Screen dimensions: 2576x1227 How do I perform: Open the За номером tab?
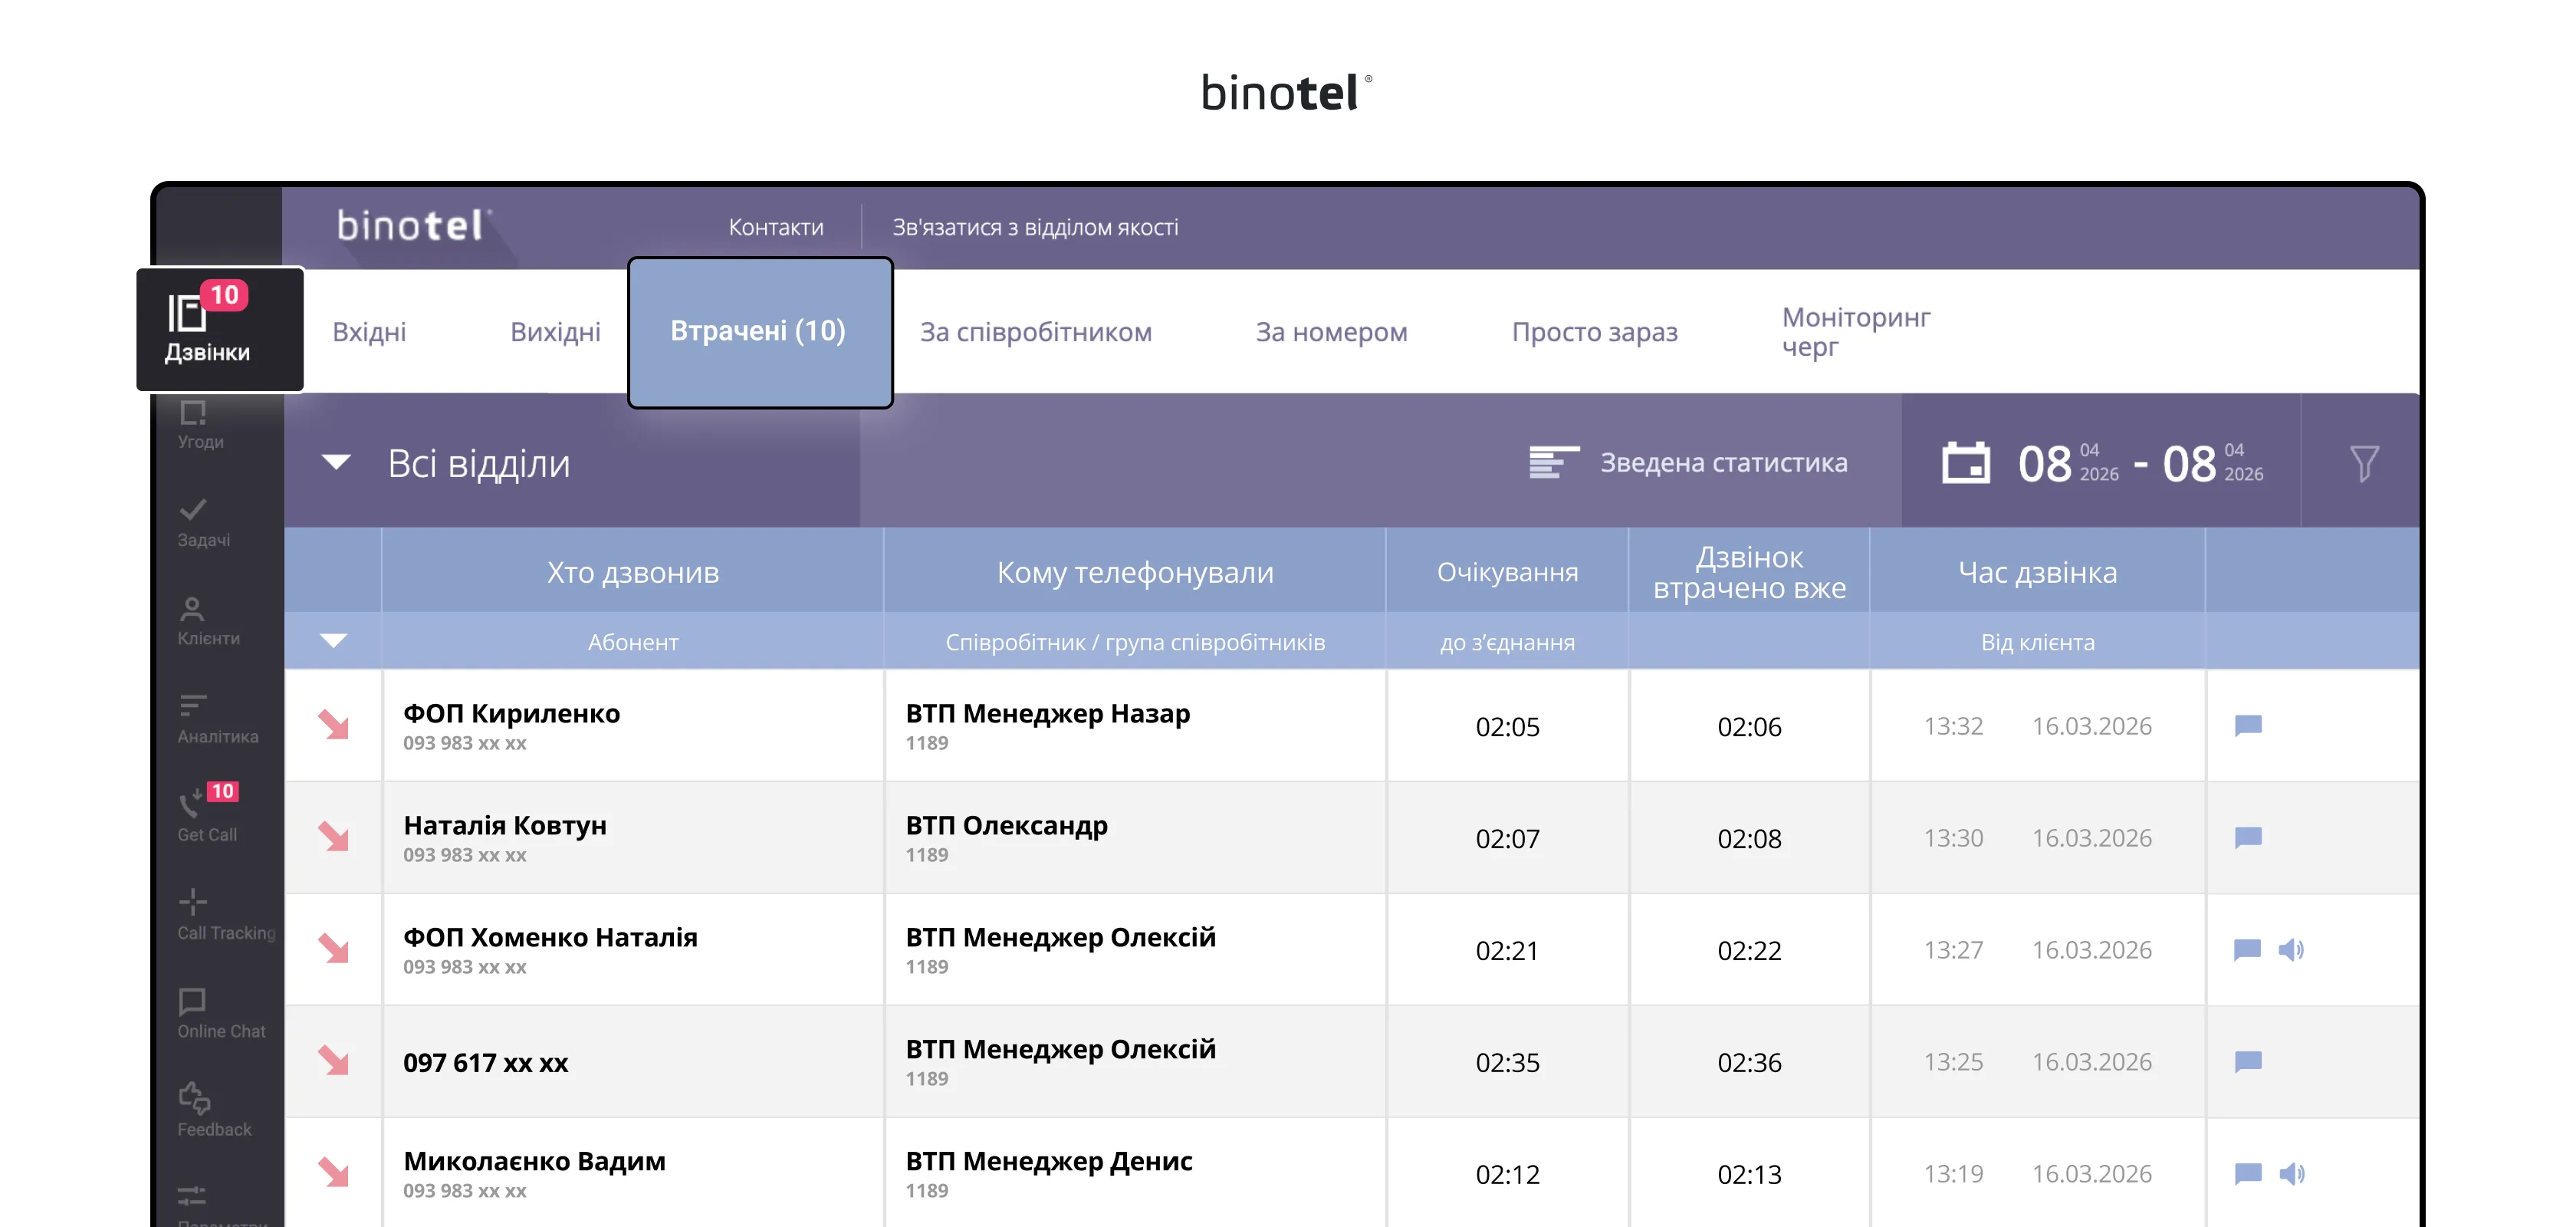click(x=1331, y=332)
